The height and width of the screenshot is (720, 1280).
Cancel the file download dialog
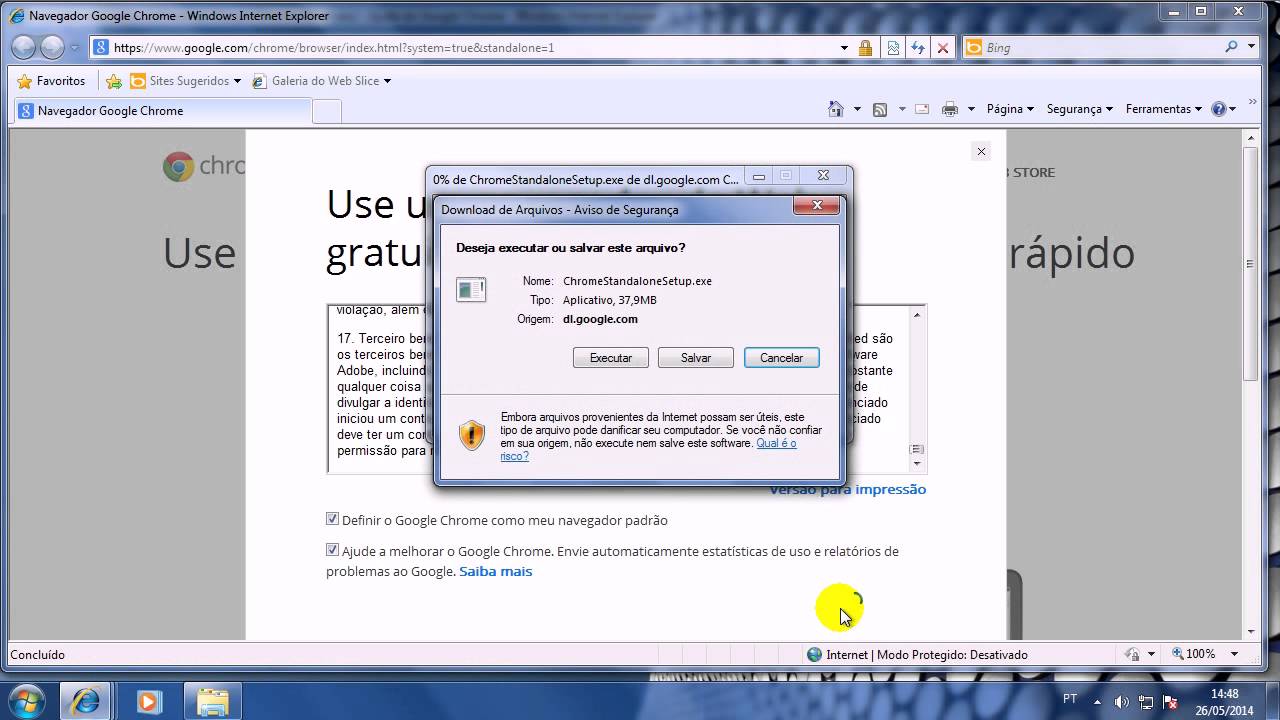click(781, 358)
